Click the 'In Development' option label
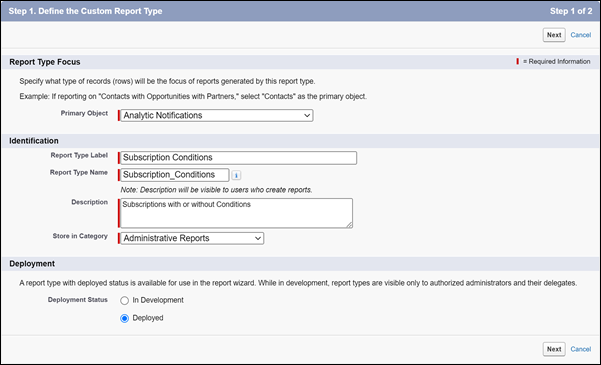The image size is (601, 365). (x=158, y=300)
